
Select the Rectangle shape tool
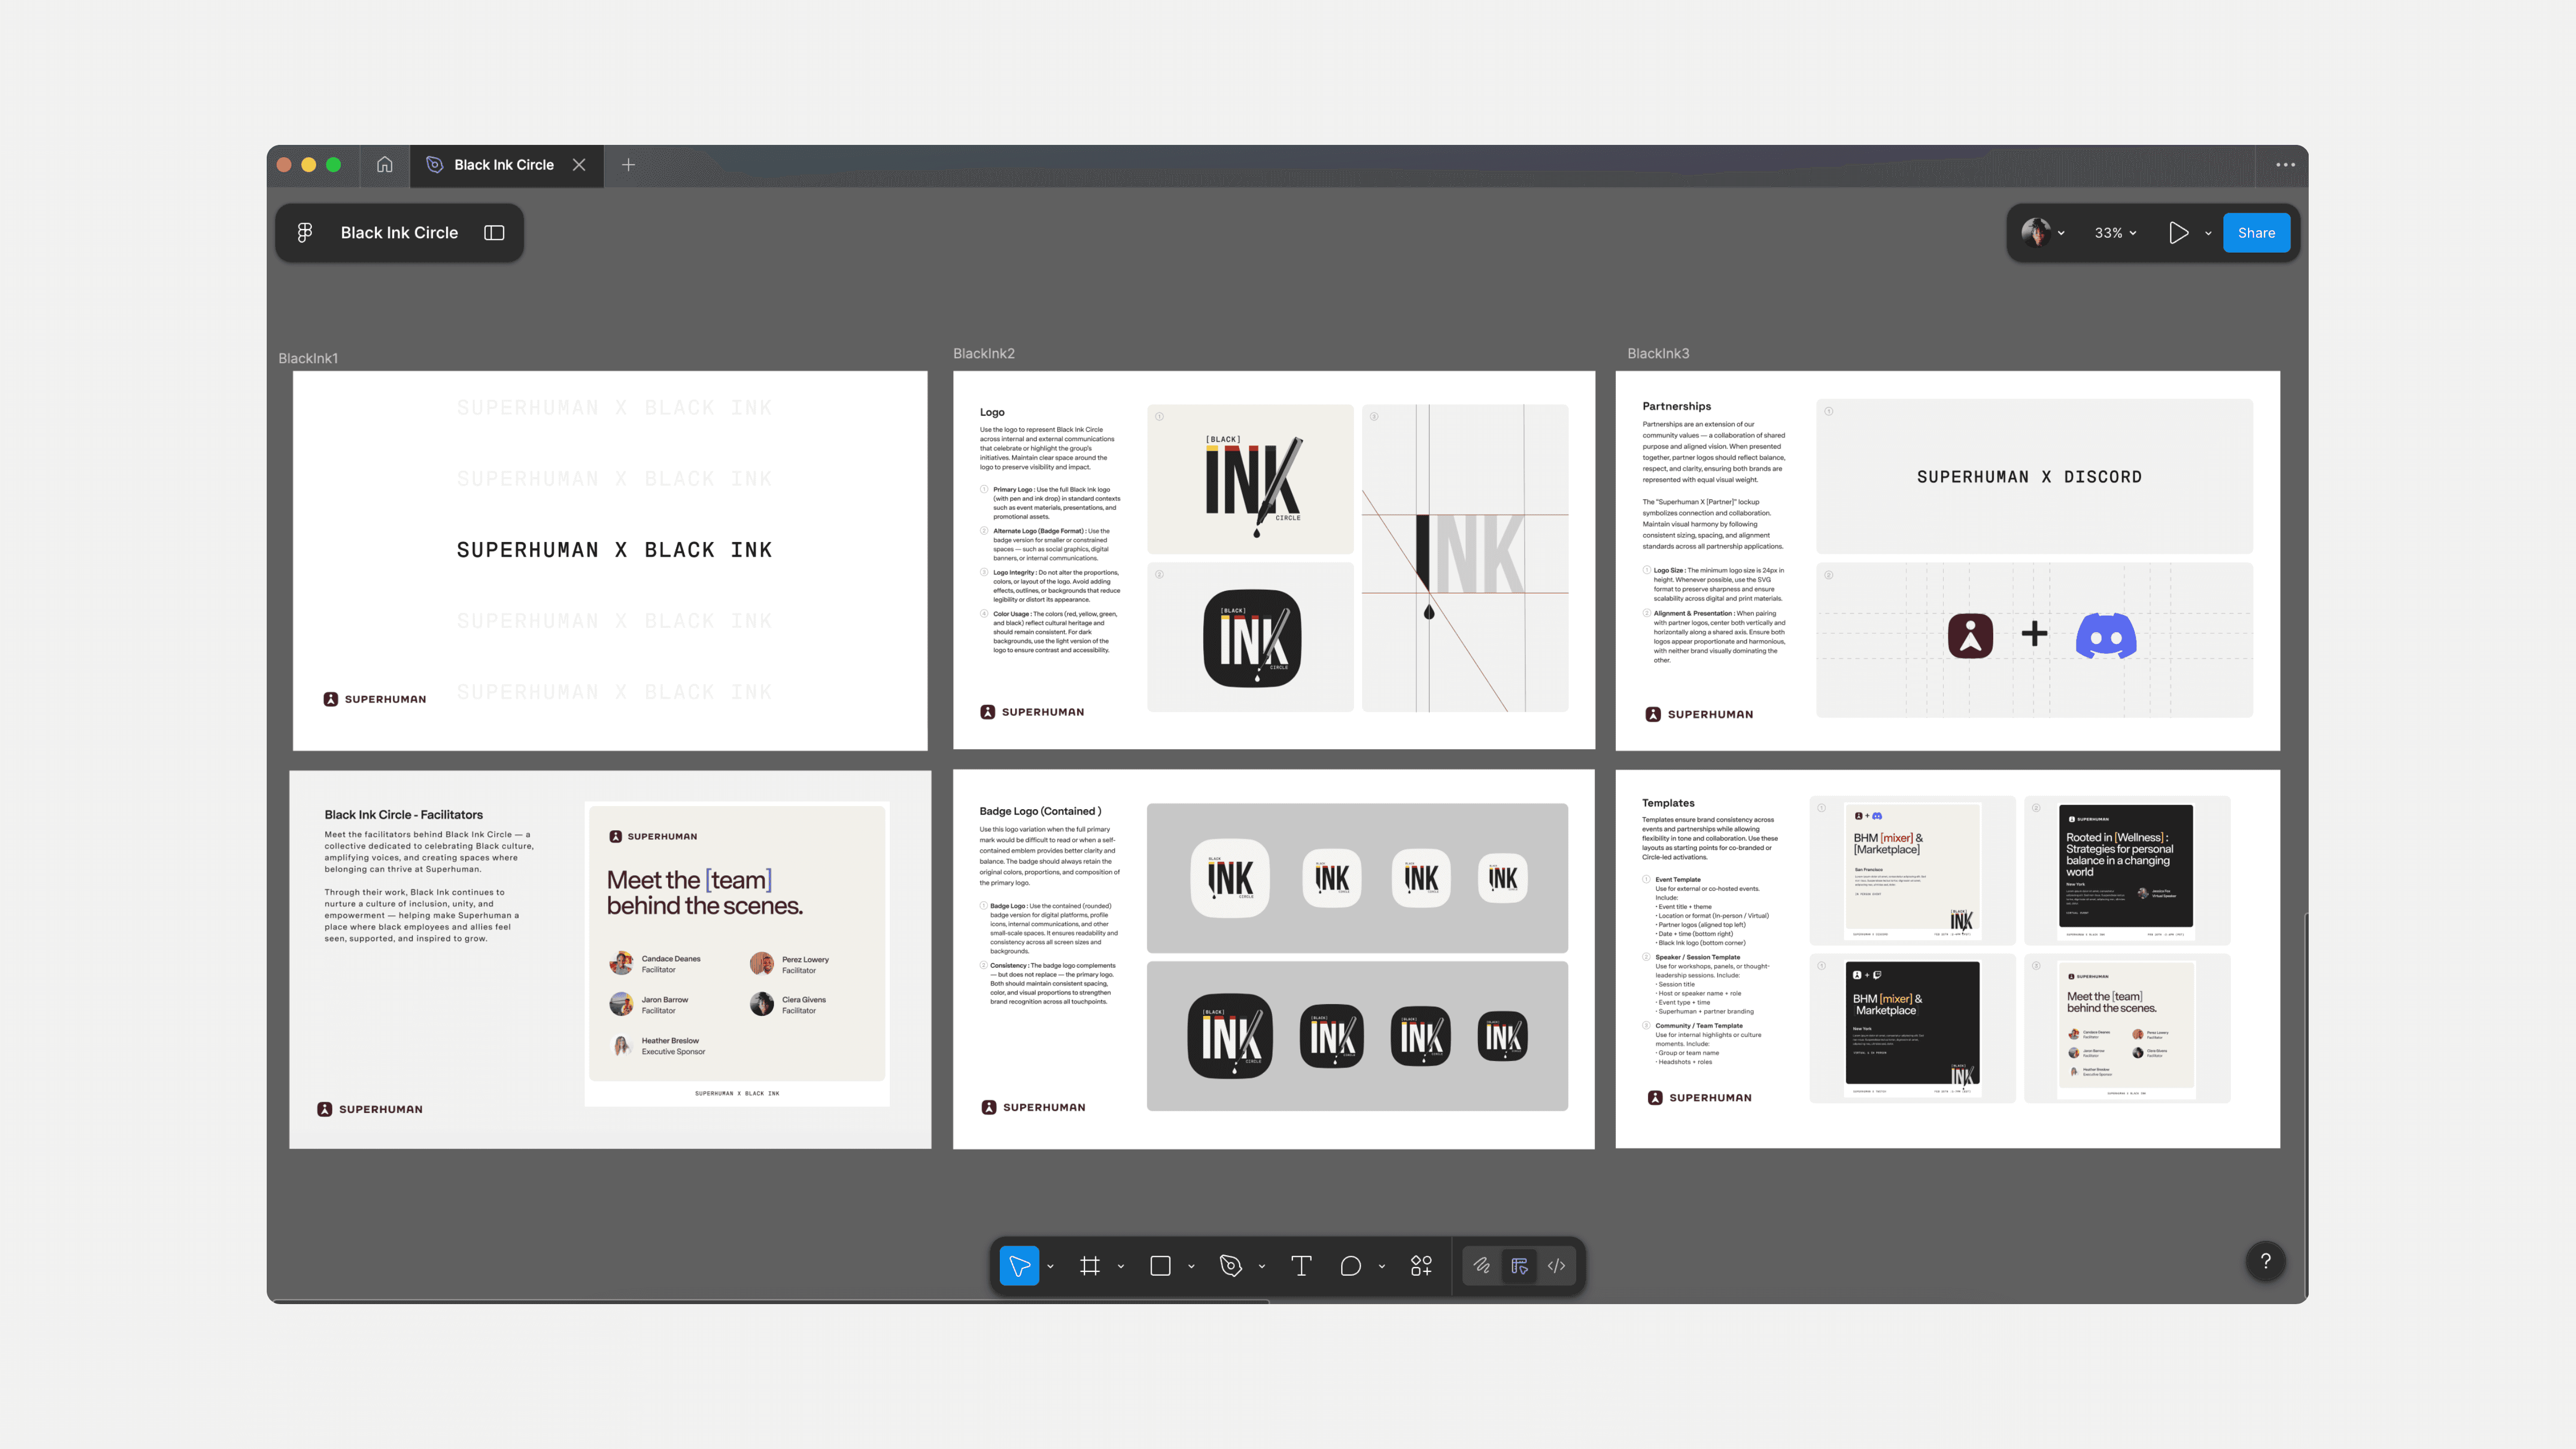coord(1160,1266)
